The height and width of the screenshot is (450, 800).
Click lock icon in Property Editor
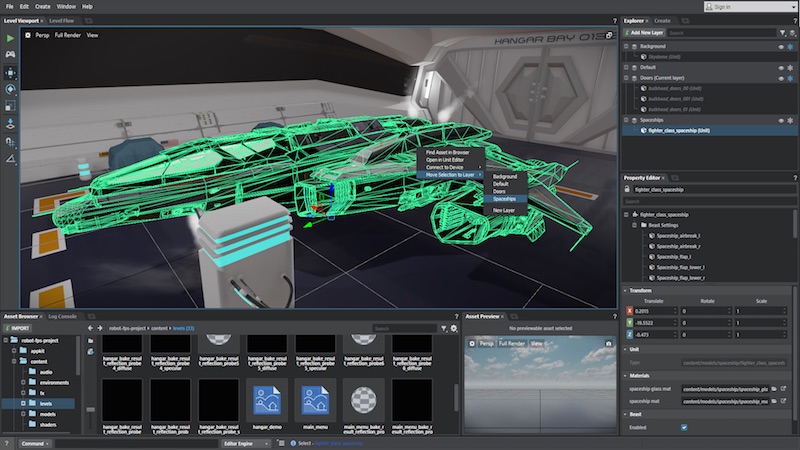click(x=627, y=189)
